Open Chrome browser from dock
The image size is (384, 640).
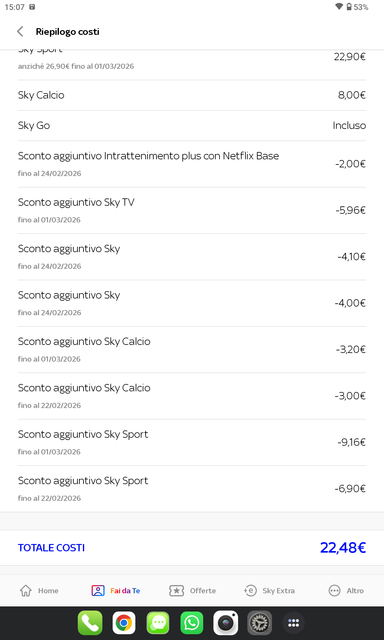coord(124,623)
